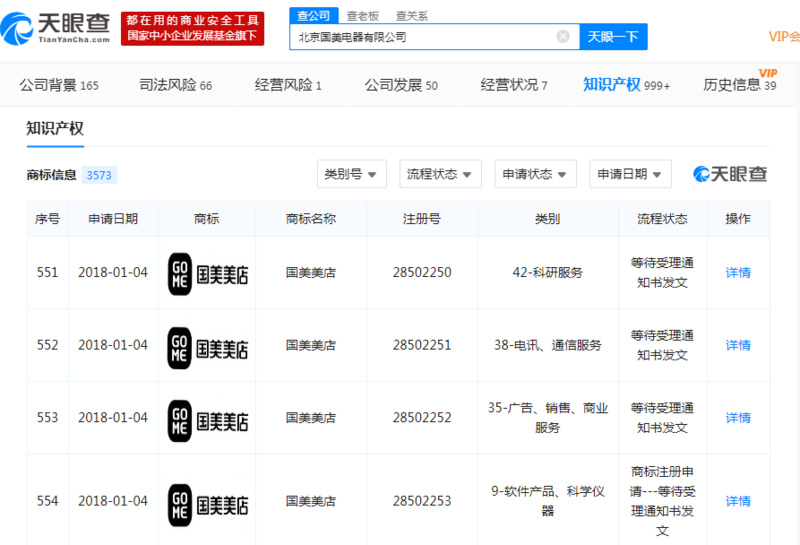This screenshot has height=545, width=800.
Task: Clear the search box with the X icon
Action: point(563,37)
